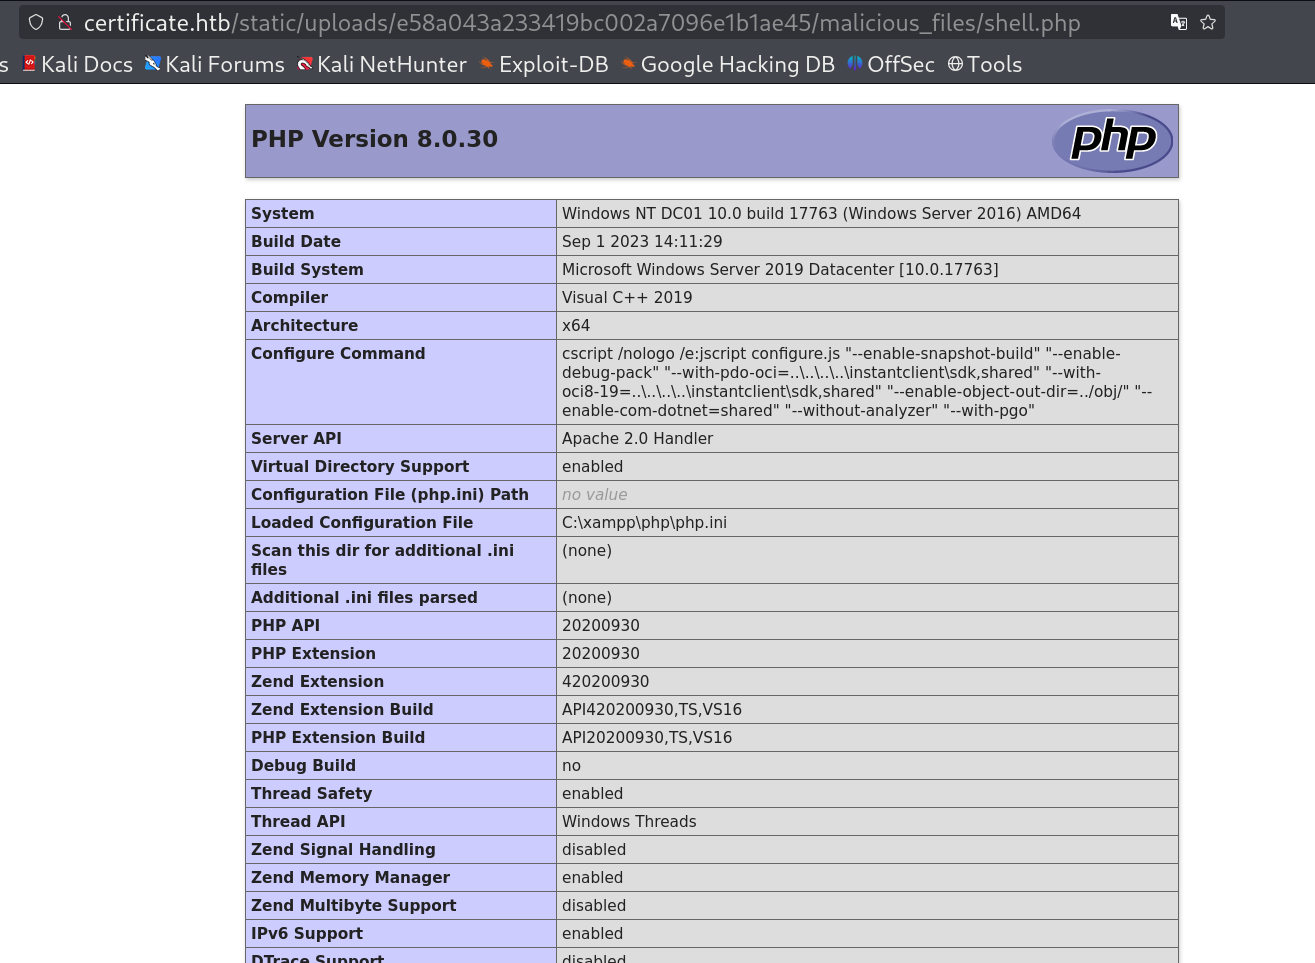Click the C:\xampp\php\php.ini value
The width and height of the screenshot is (1315, 963).
coord(644,522)
